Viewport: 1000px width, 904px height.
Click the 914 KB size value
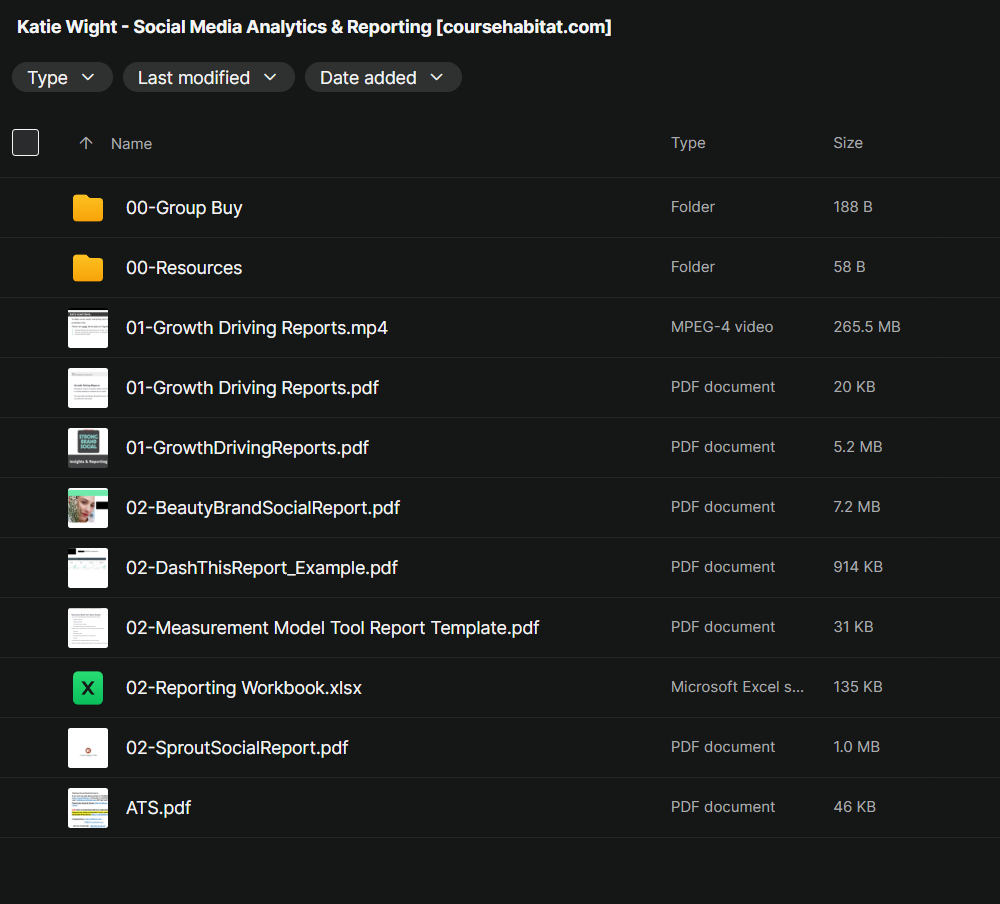tap(858, 567)
